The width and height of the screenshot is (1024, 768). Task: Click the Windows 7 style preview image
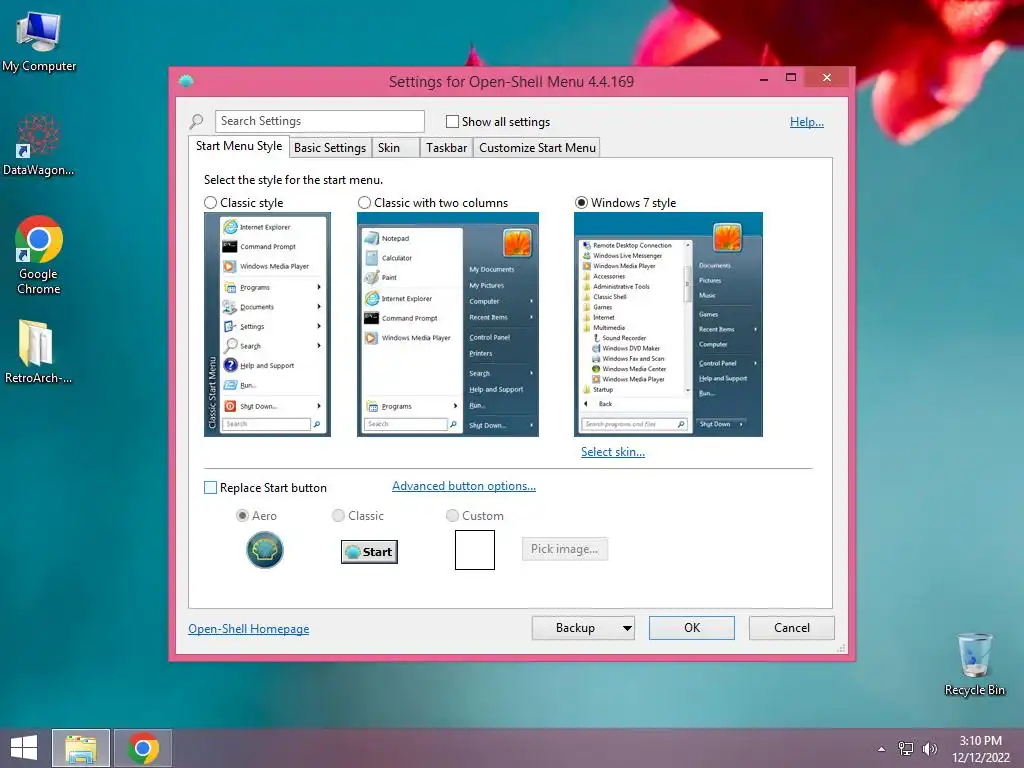click(668, 325)
